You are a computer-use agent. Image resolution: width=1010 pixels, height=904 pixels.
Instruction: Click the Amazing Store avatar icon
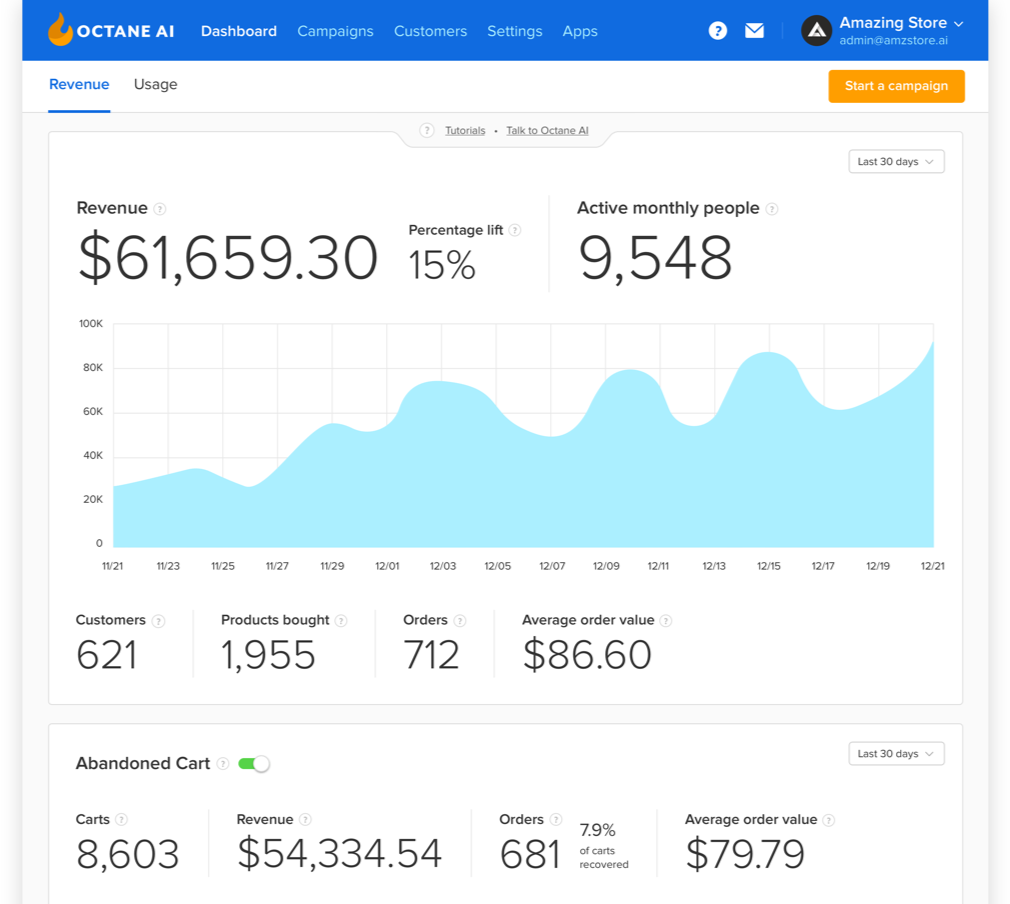click(816, 31)
